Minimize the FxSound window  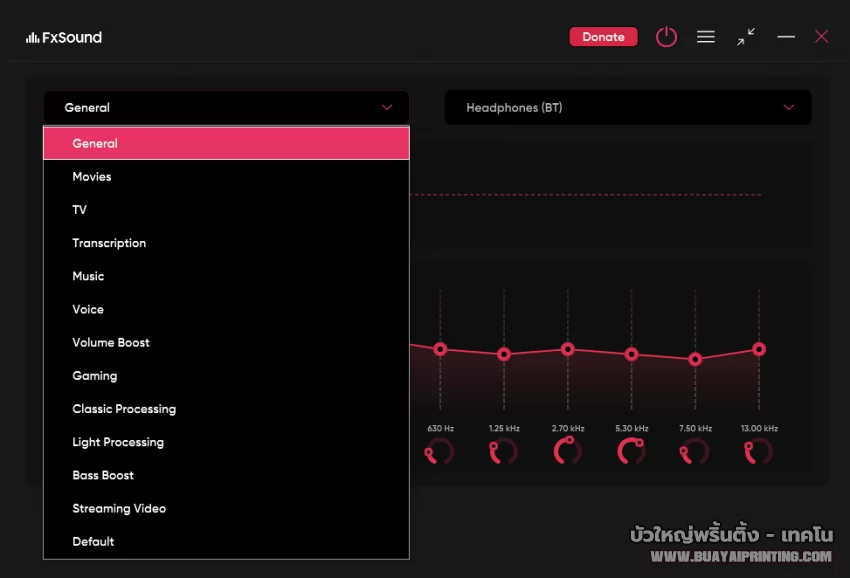(786, 37)
